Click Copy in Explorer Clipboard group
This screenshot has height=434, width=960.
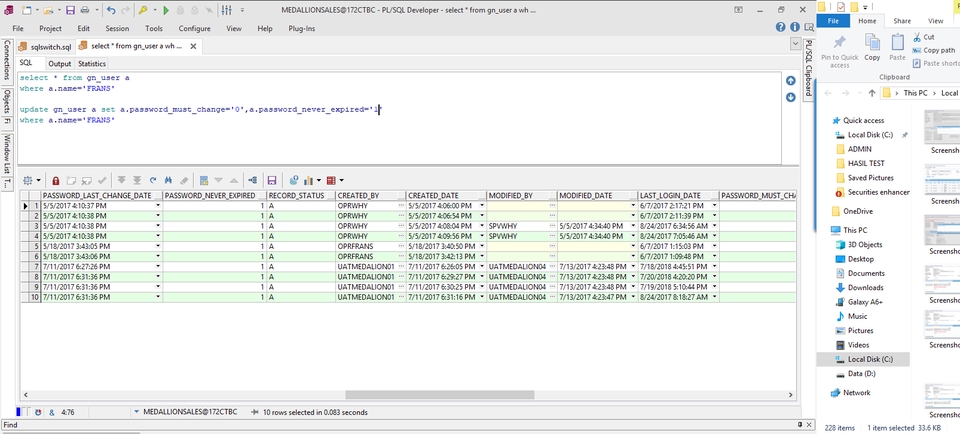[x=872, y=47]
